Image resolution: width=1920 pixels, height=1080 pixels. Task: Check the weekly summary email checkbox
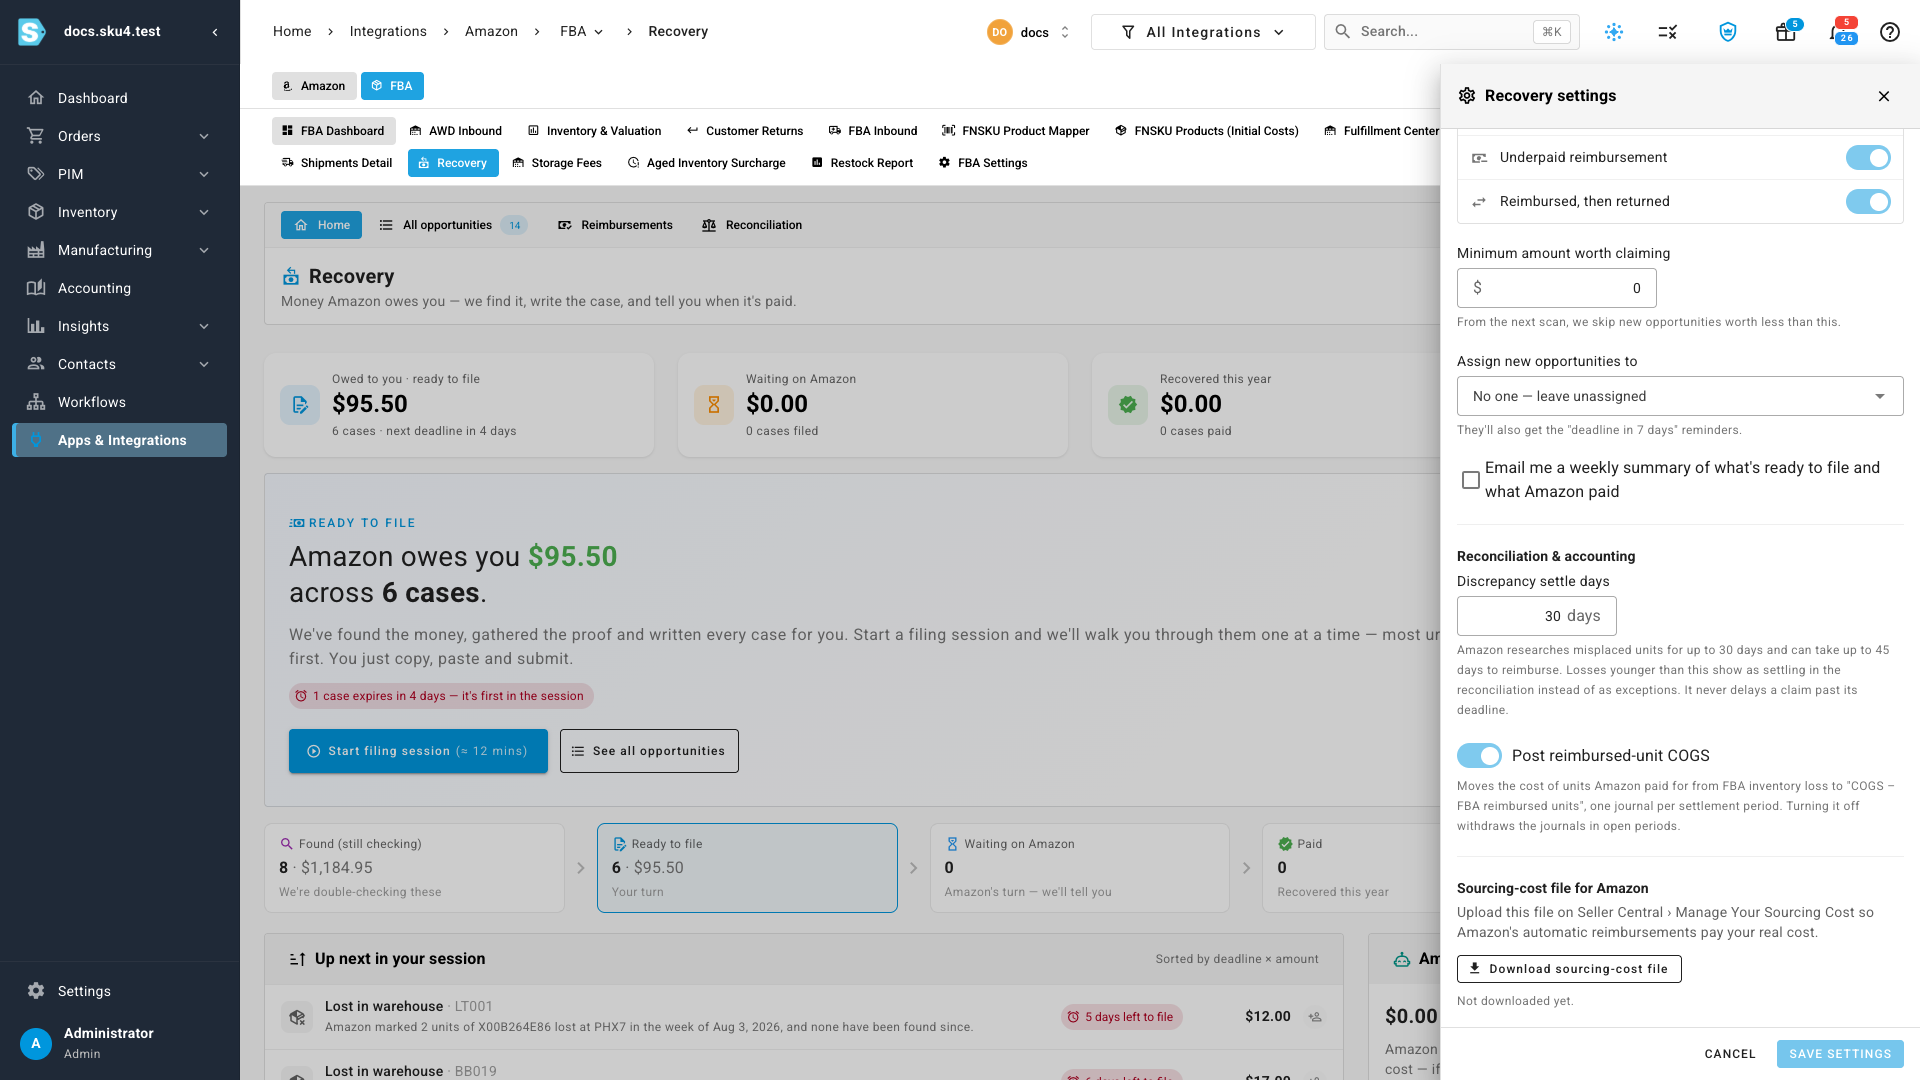tap(1470, 480)
